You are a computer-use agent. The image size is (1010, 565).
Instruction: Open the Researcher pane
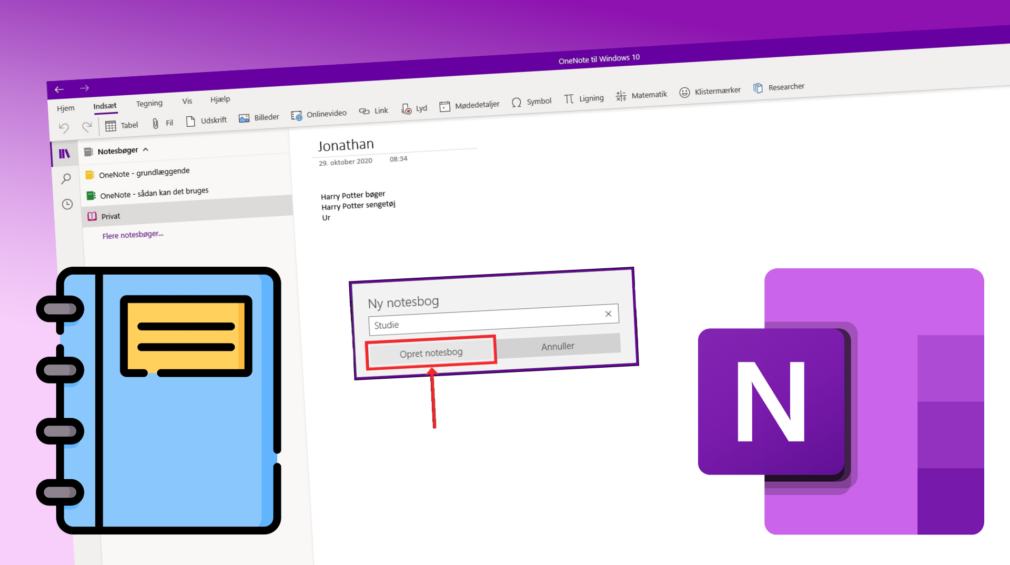coord(779,87)
